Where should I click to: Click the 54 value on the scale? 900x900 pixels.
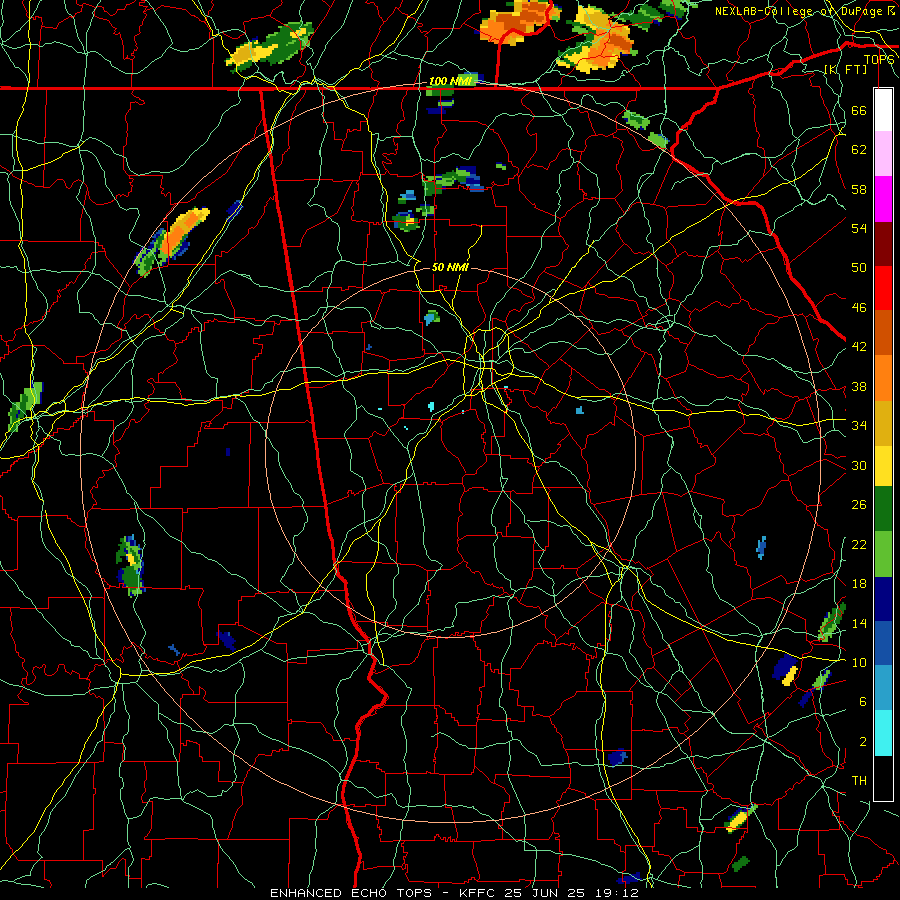pyautogui.click(x=859, y=228)
